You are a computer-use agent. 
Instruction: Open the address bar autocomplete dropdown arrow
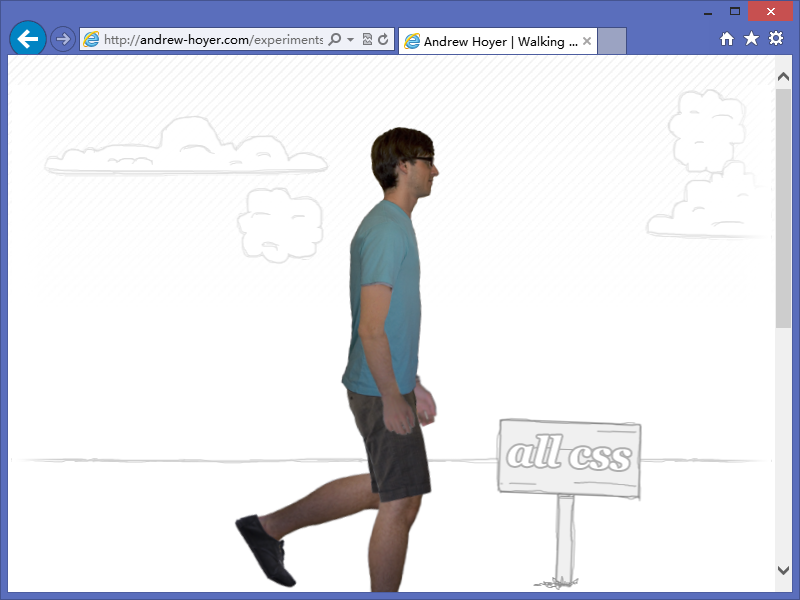351,39
